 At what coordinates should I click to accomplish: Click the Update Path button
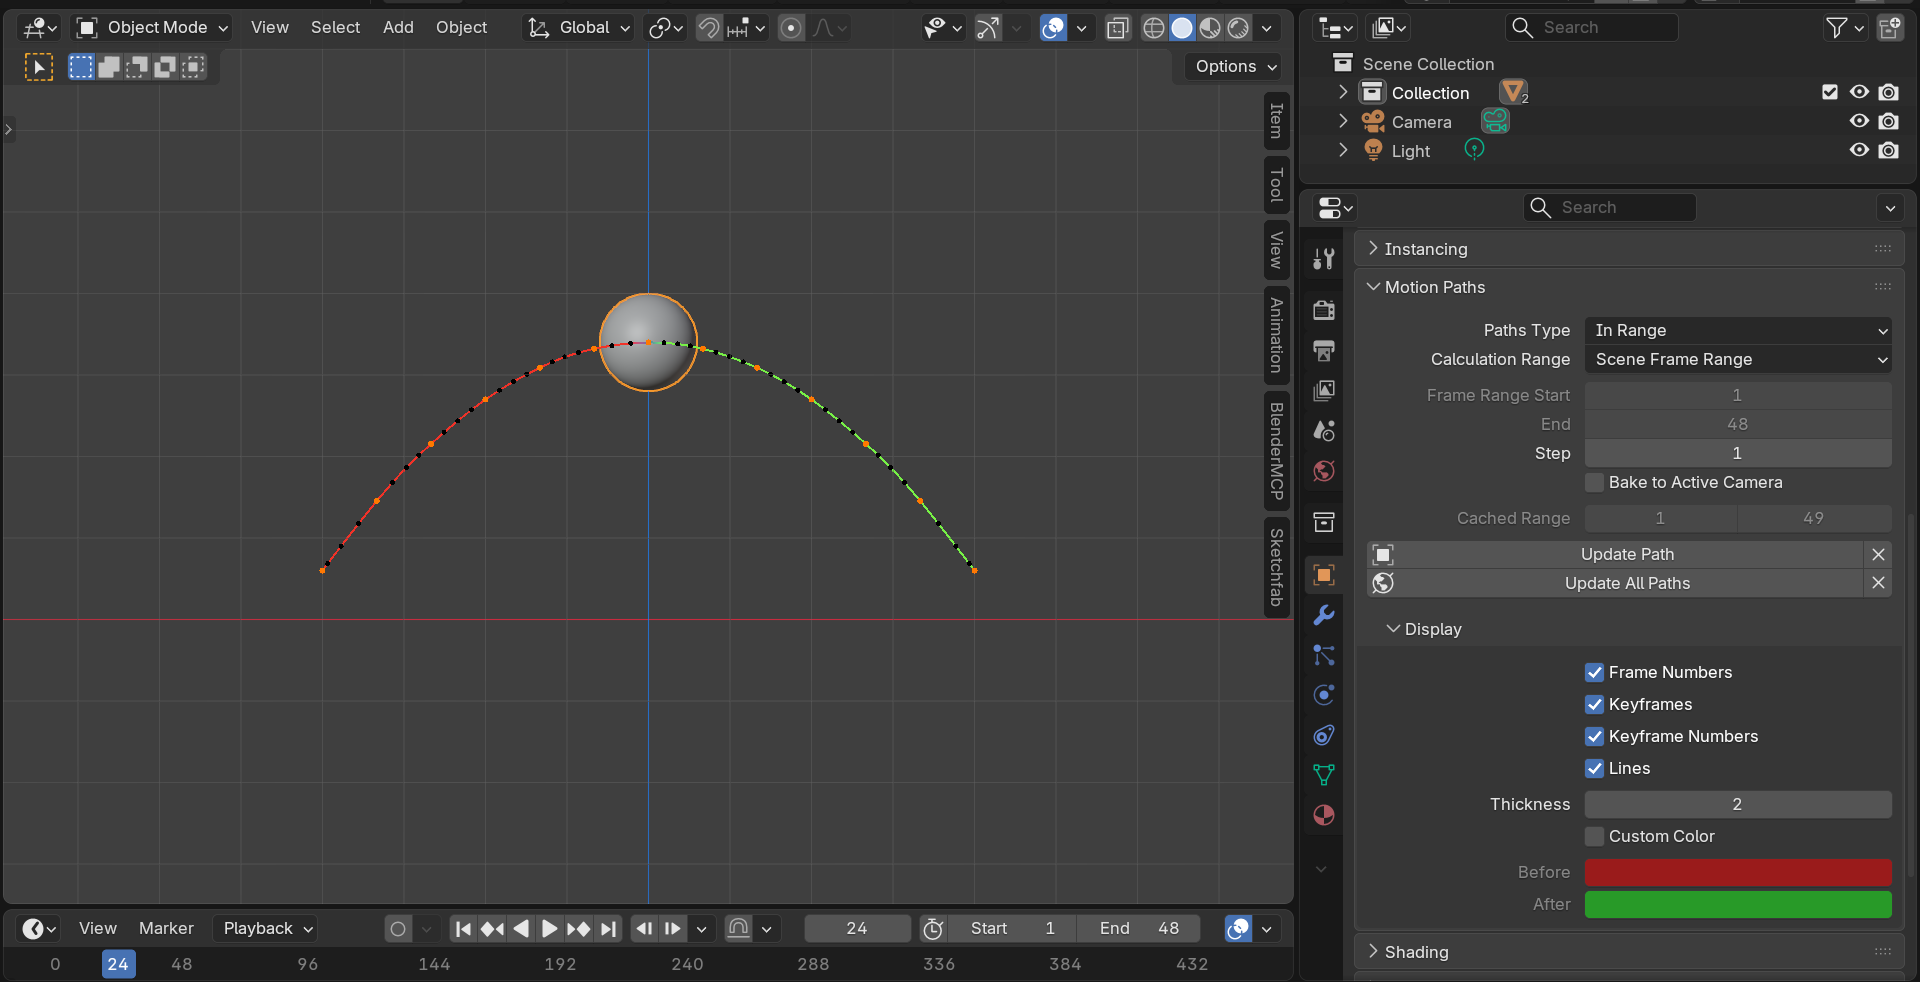click(1615, 554)
